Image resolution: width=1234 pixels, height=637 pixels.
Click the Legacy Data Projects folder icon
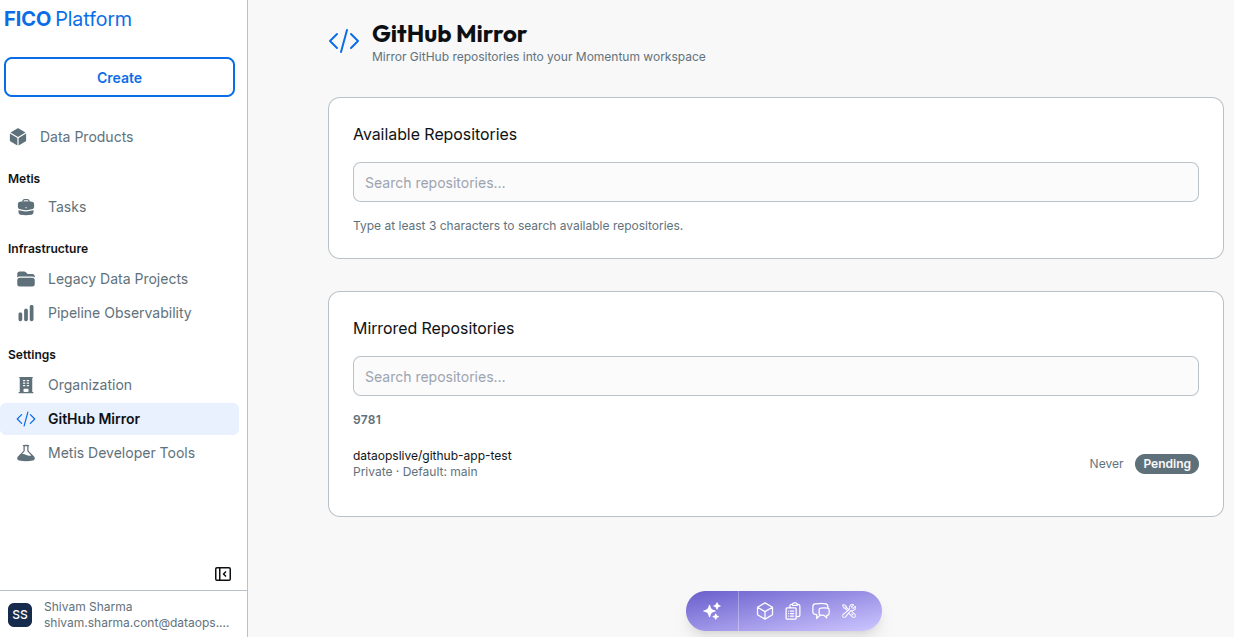[x=26, y=279]
